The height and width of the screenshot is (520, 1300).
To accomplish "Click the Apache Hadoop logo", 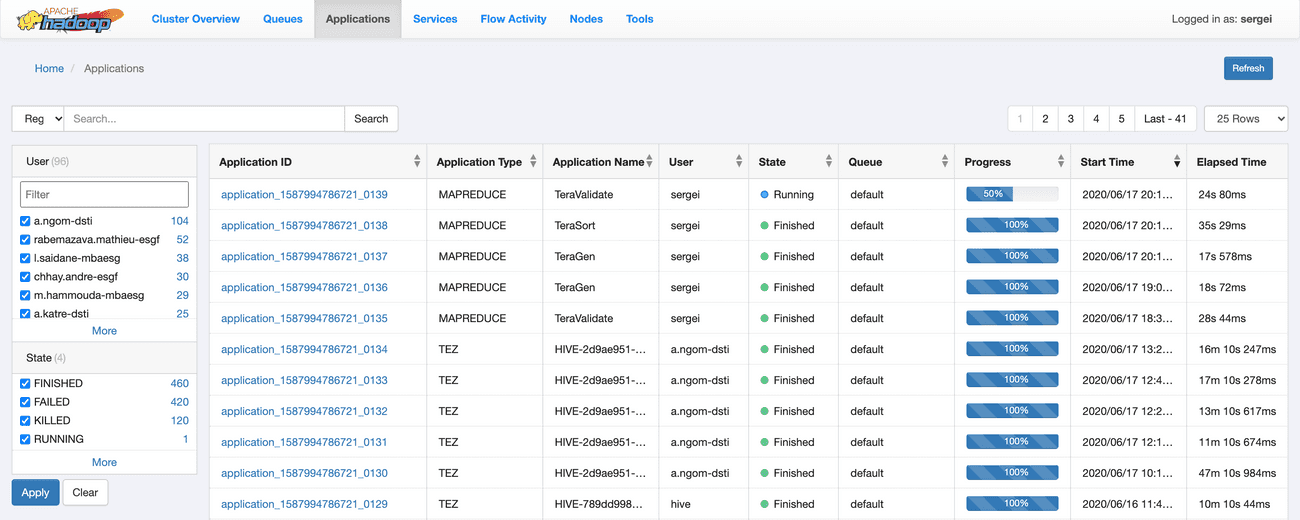I will pos(70,19).
